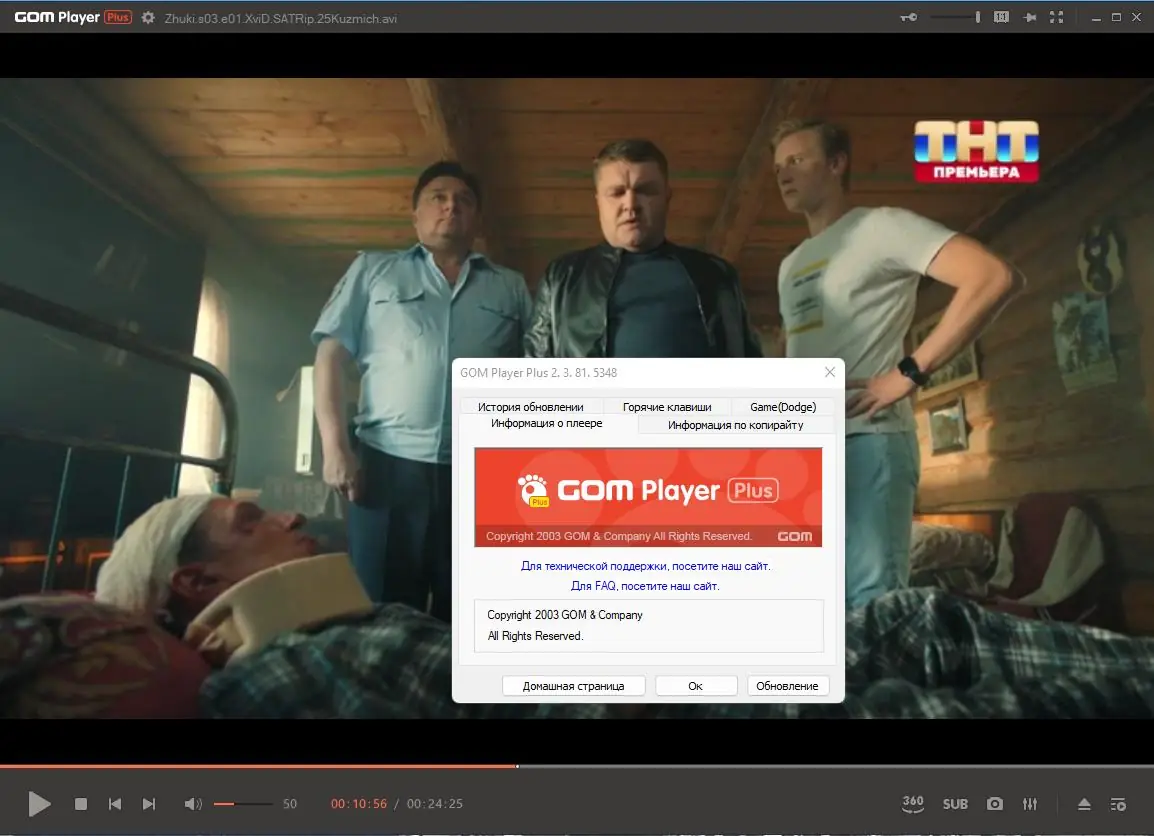Toggle subtitles with the SUB button
The width and height of the screenshot is (1154, 836).
pyautogui.click(x=955, y=803)
